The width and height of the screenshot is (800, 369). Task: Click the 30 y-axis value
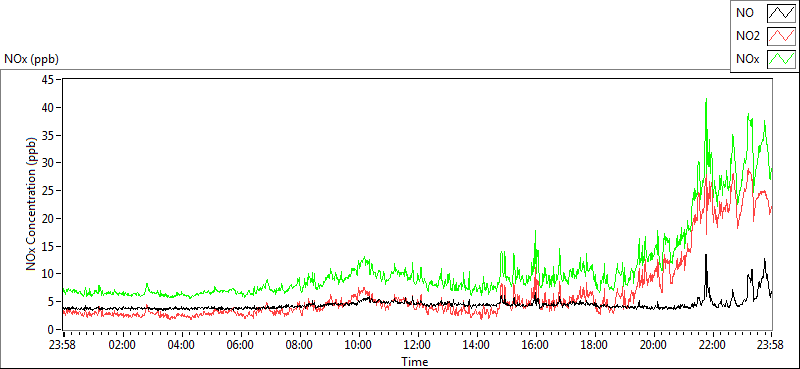coord(48,163)
